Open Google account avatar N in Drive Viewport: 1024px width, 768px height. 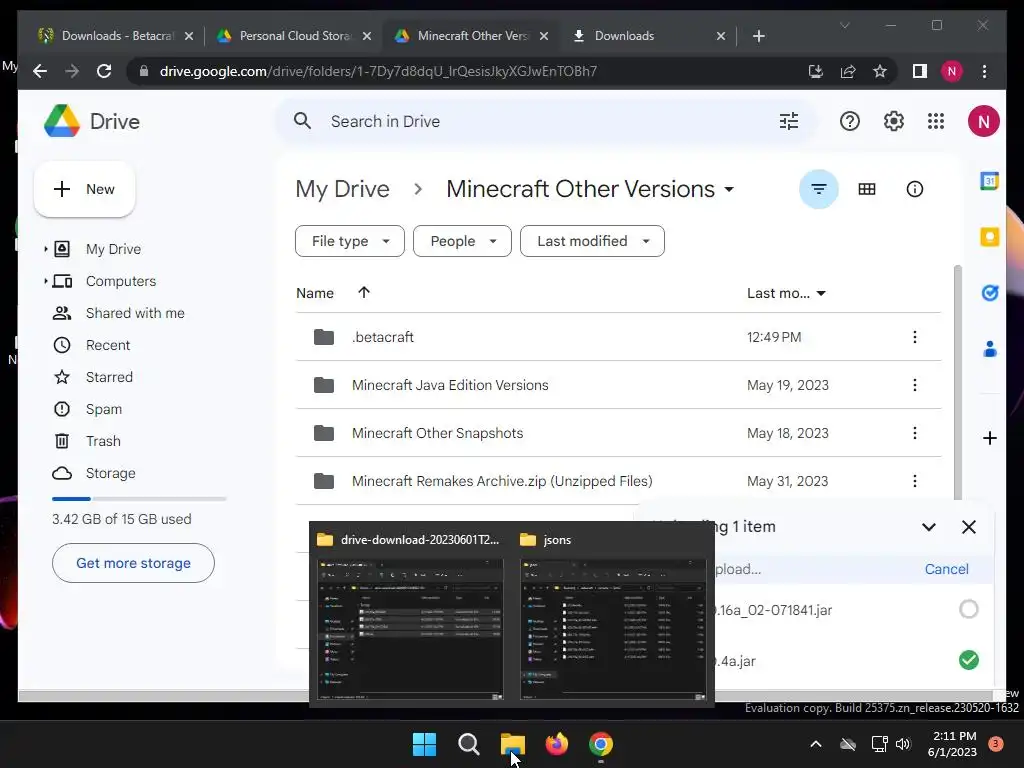984,121
